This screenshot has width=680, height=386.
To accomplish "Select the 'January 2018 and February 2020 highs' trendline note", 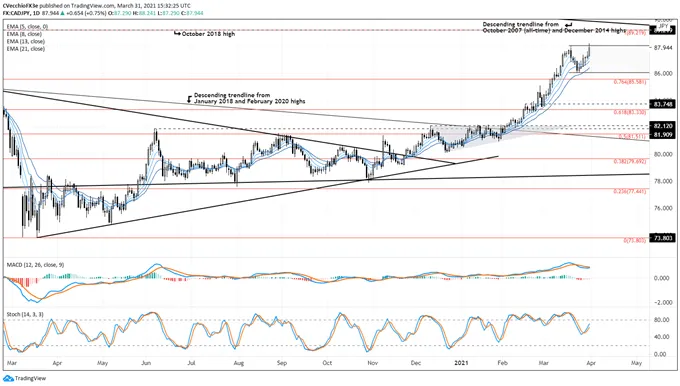I will tap(249, 101).
